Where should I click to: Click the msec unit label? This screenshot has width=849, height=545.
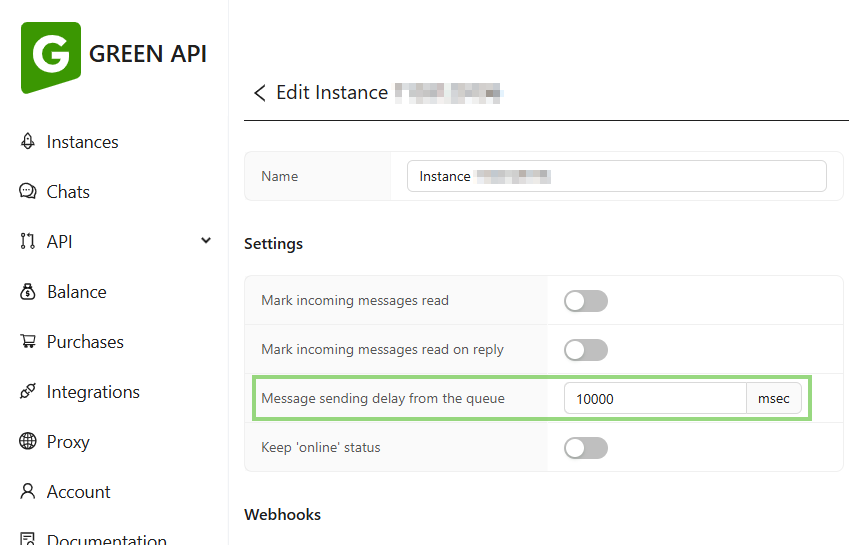[x=773, y=399]
